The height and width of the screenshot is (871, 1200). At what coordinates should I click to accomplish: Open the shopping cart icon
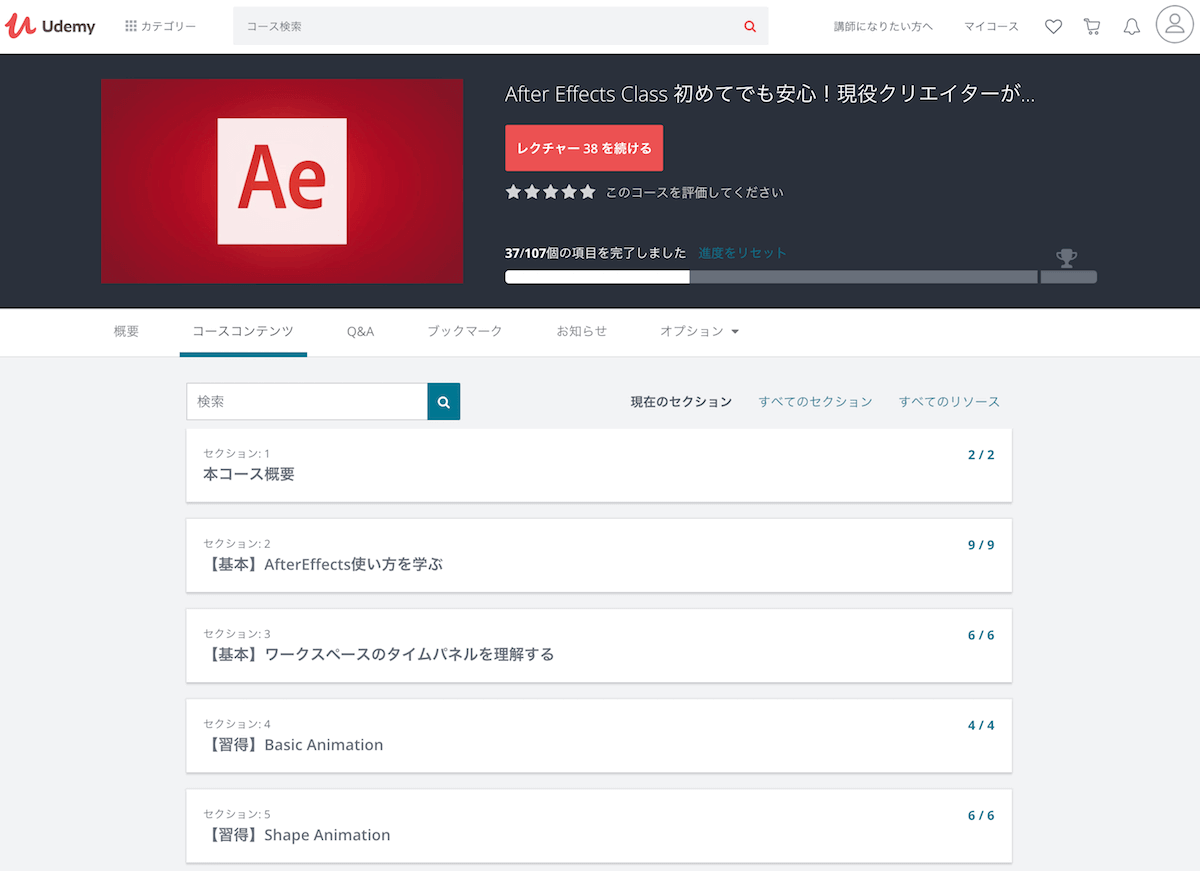[1092, 27]
